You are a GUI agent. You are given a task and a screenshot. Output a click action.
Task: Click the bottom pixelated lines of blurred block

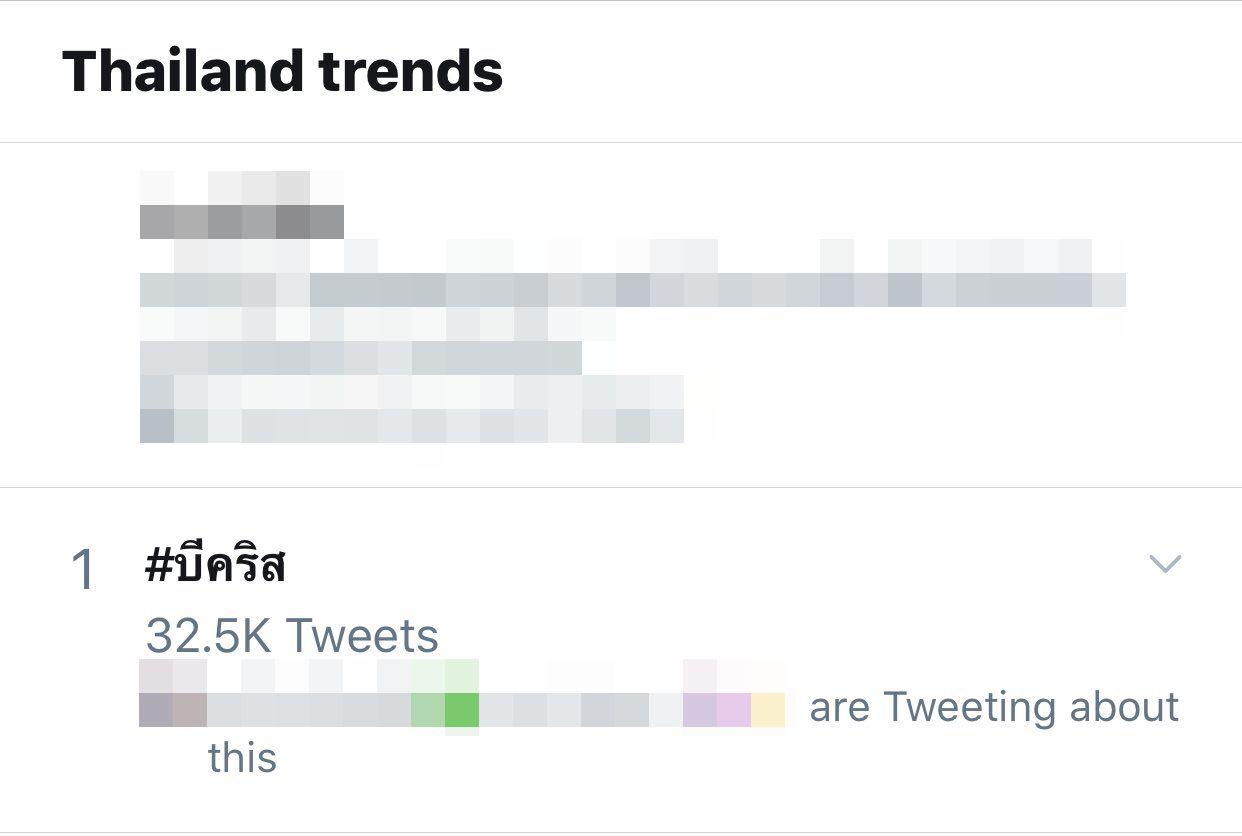411,409
